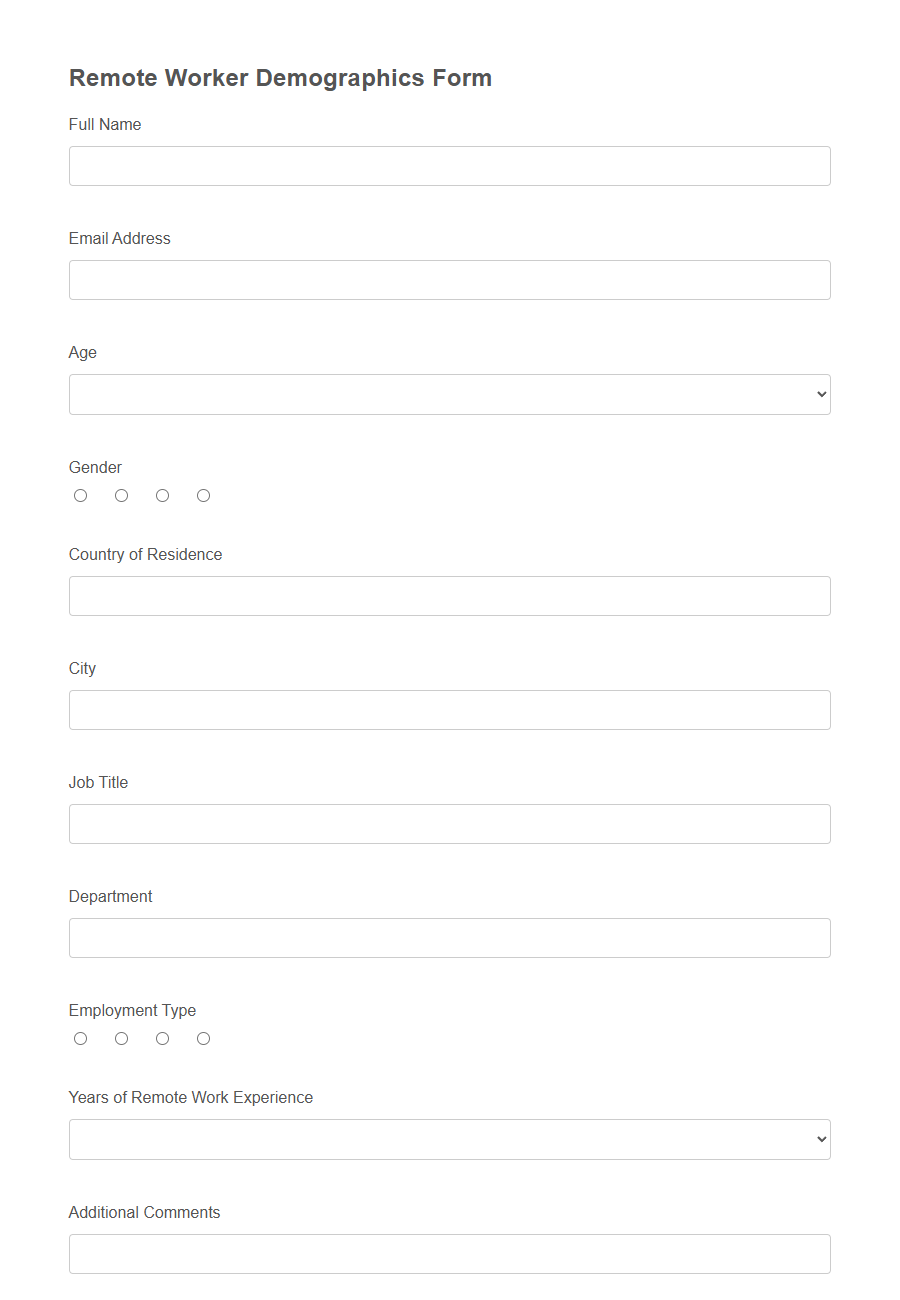
Task: Select the third Gender radio button
Action: (162, 495)
